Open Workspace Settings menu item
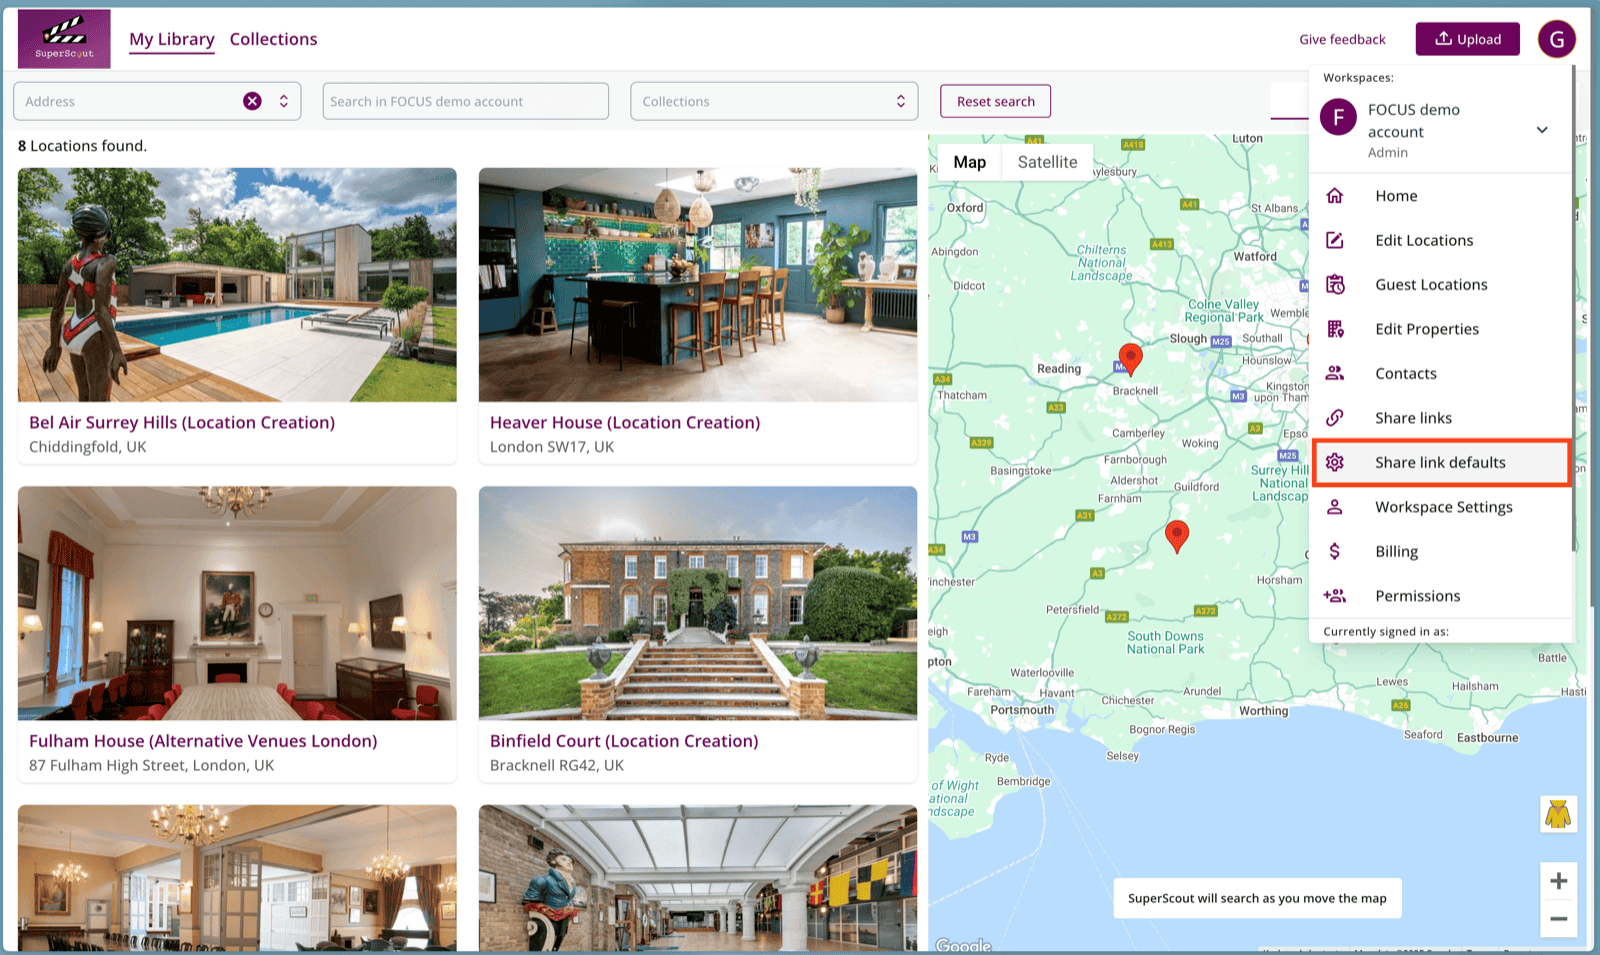The width and height of the screenshot is (1600, 955). point(1441,507)
